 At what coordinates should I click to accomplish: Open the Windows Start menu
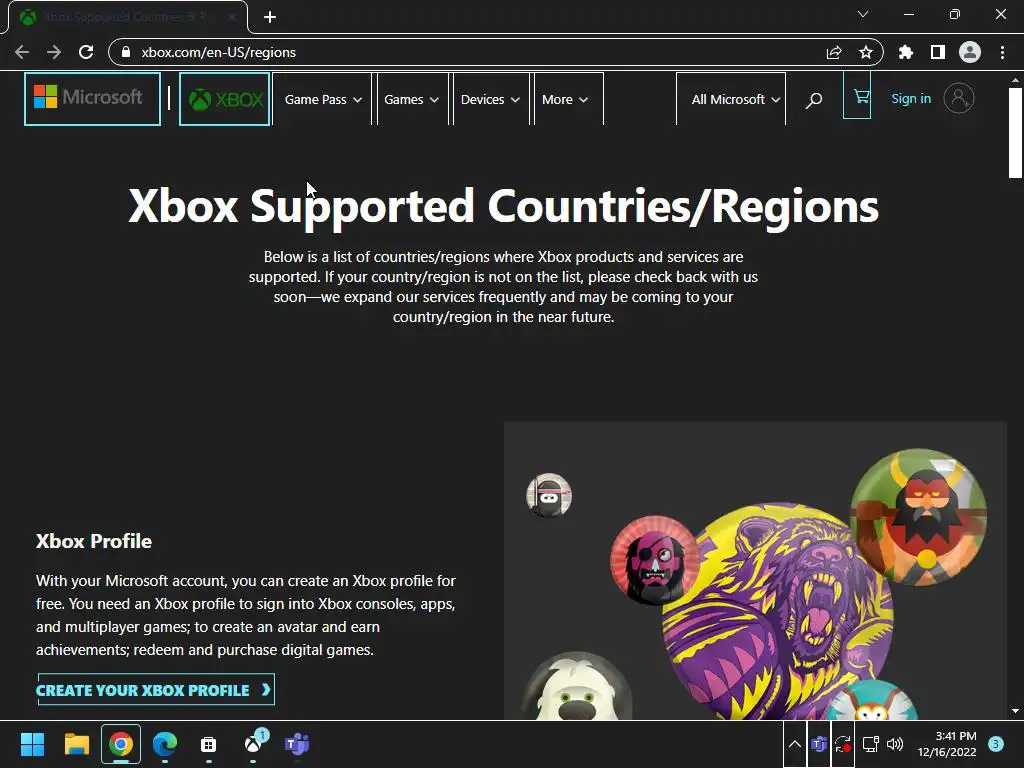tap(32, 744)
